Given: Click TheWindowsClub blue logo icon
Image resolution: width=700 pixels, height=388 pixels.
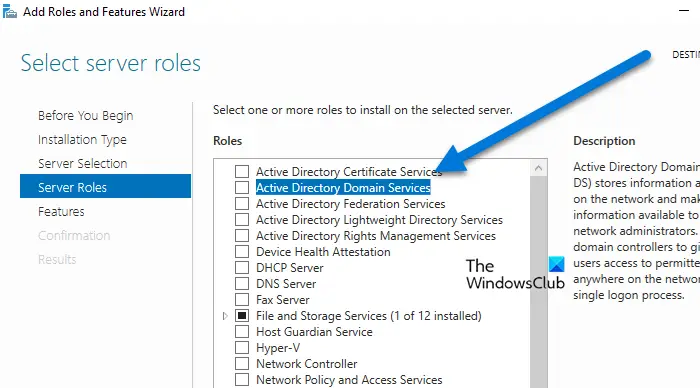Looking at the screenshot, I should click(556, 264).
